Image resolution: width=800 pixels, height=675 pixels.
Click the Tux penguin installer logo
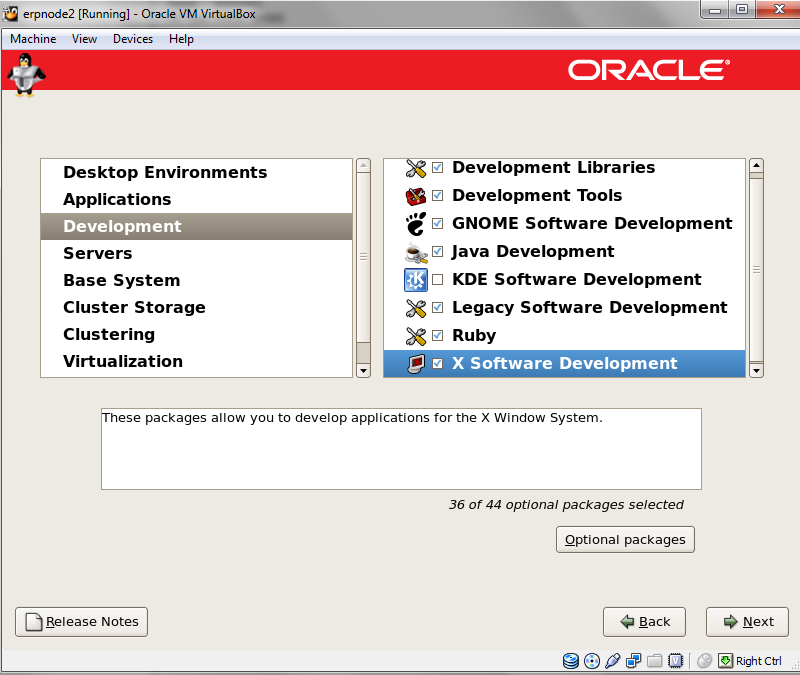coord(25,76)
